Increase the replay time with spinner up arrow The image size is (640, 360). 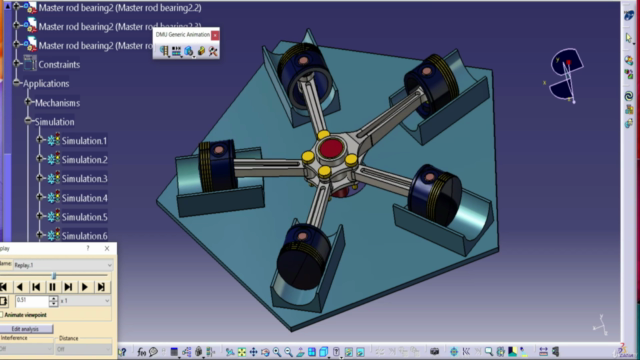pyautogui.click(x=53, y=298)
